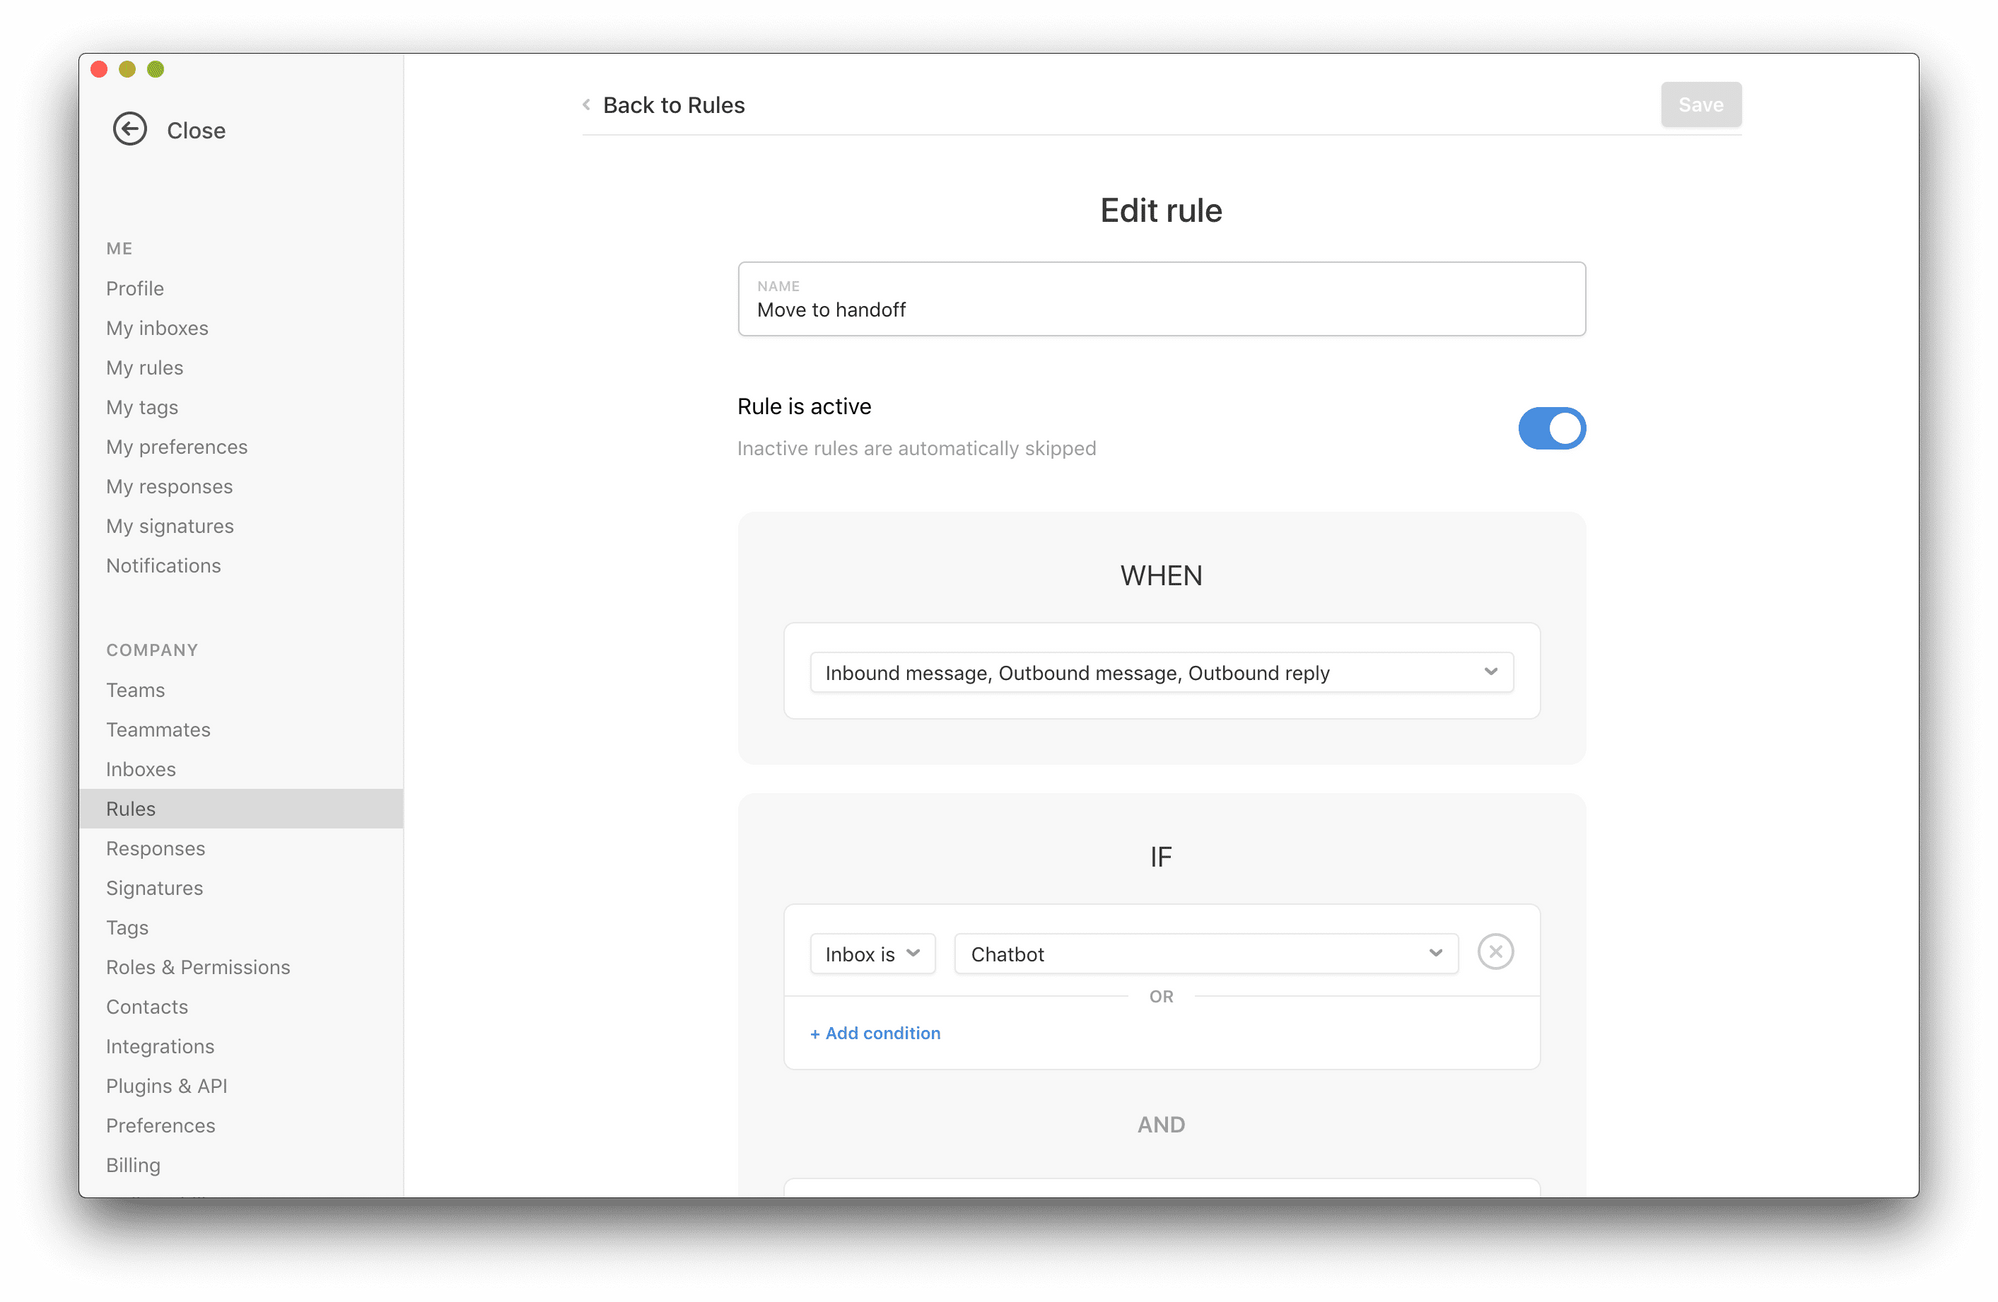Expand the Inbox is condition dropdown
The image size is (1998, 1302).
click(872, 954)
